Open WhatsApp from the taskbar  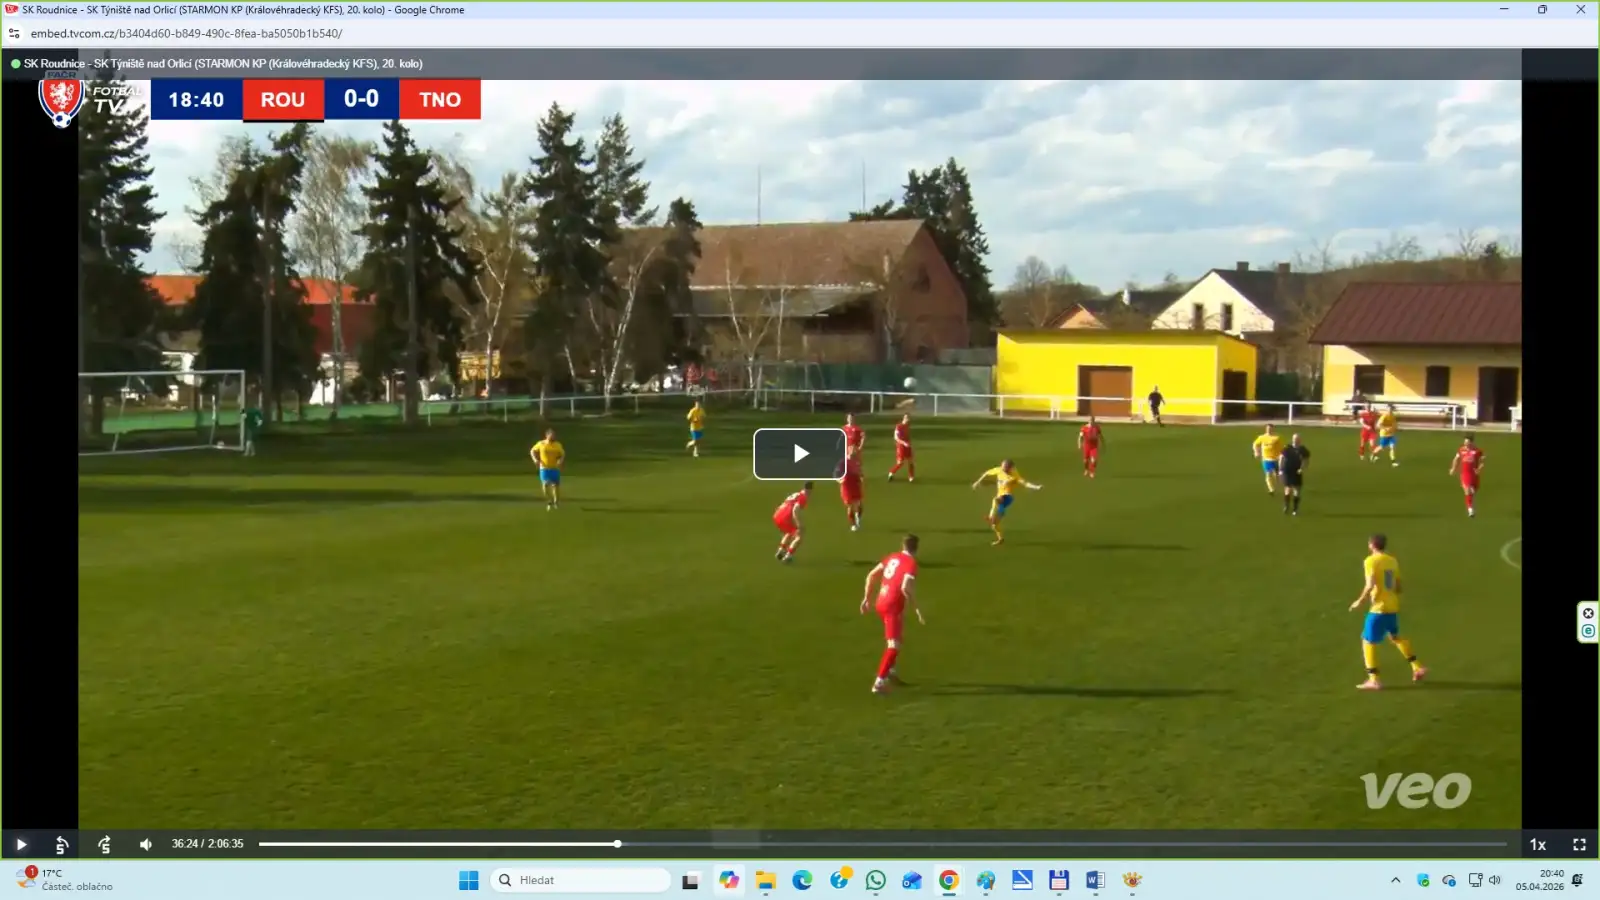875,880
